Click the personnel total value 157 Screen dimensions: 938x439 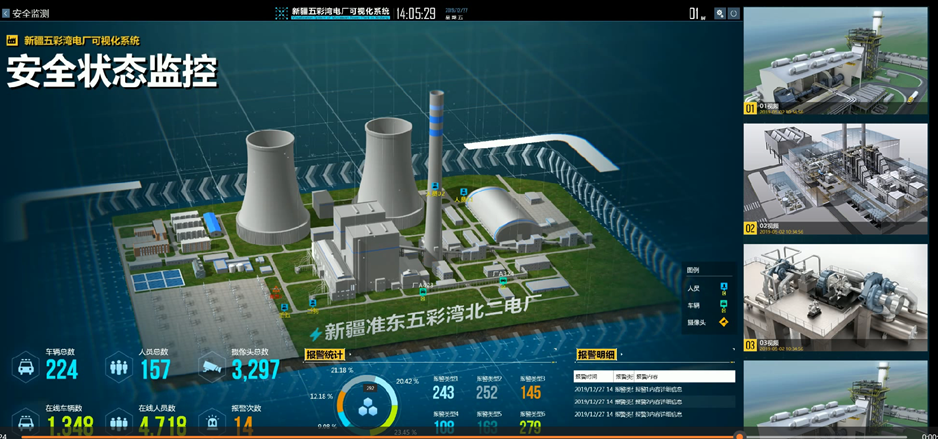(x=156, y=370)
